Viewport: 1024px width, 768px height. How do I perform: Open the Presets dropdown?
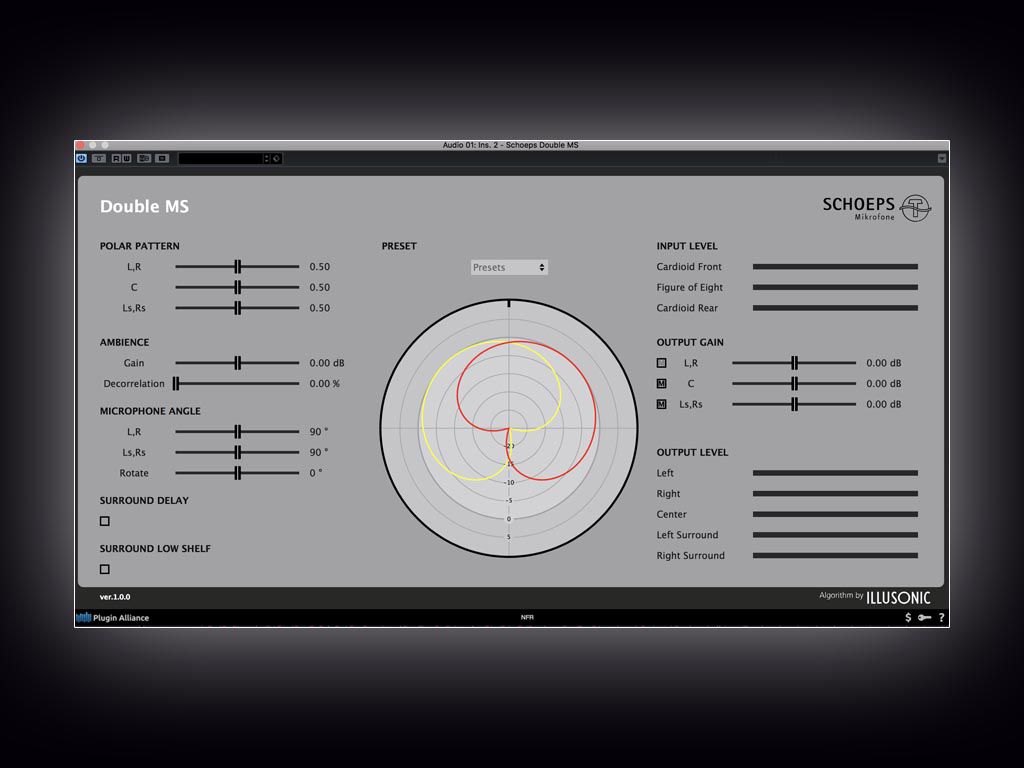[x=509, y=267]
